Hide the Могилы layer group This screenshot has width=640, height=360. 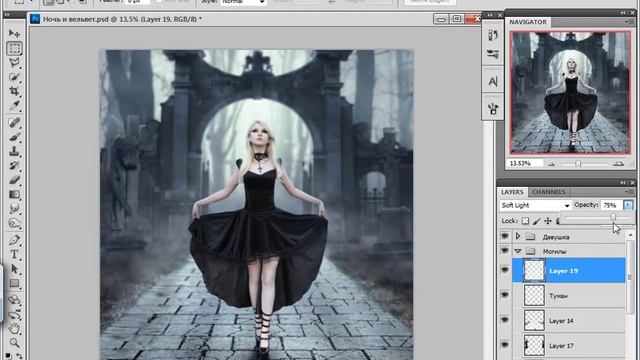pos(505,250)
